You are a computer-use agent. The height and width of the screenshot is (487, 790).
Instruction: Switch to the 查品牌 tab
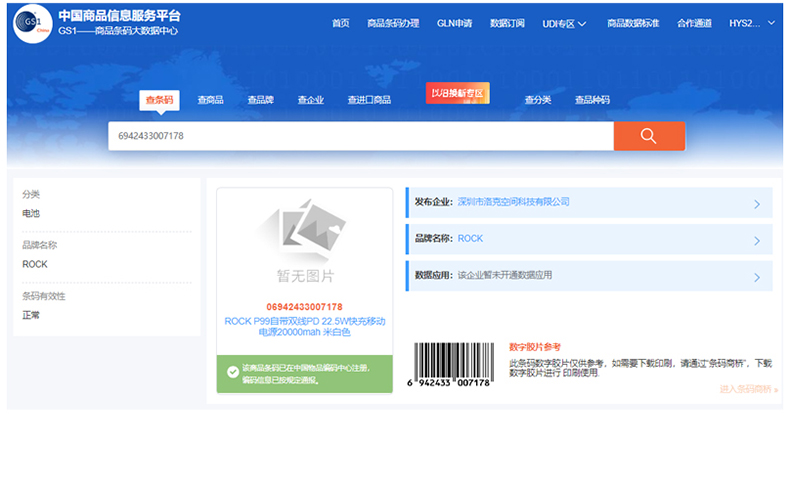pos(260,100)
